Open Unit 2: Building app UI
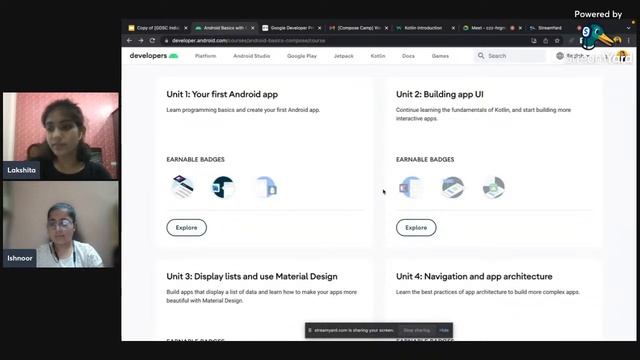This screenshot has height=360, width=640. point(440,94)
